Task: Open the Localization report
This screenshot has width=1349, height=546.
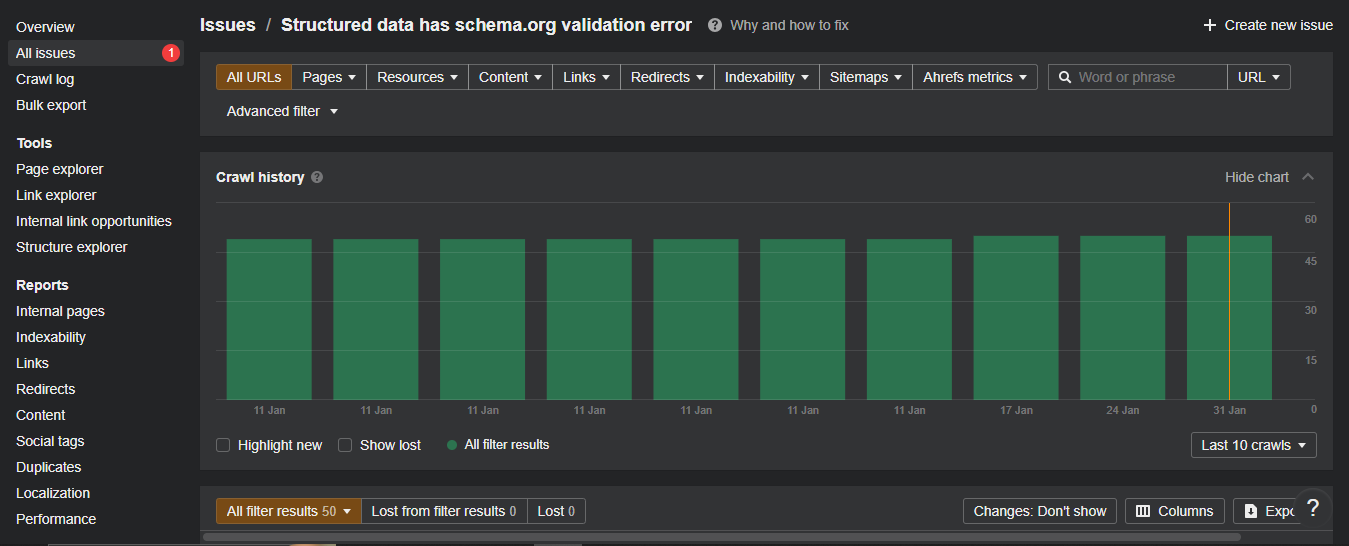Action: (x=53, y=493)
